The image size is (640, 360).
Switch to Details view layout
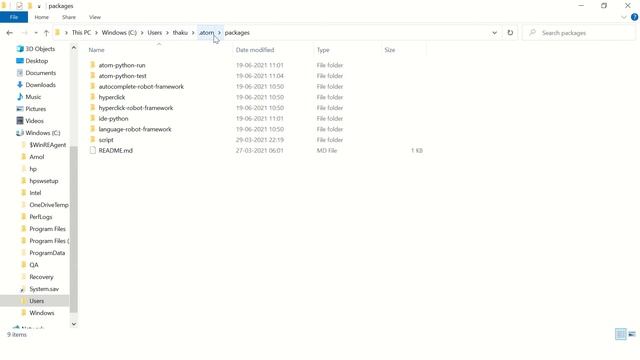pos(620,334)
